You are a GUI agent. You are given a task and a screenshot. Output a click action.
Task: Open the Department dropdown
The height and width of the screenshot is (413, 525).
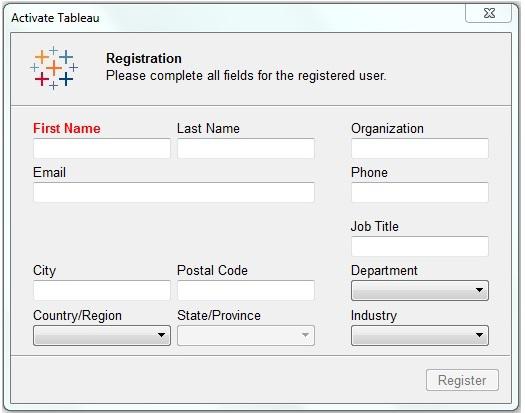coord(420,290)
